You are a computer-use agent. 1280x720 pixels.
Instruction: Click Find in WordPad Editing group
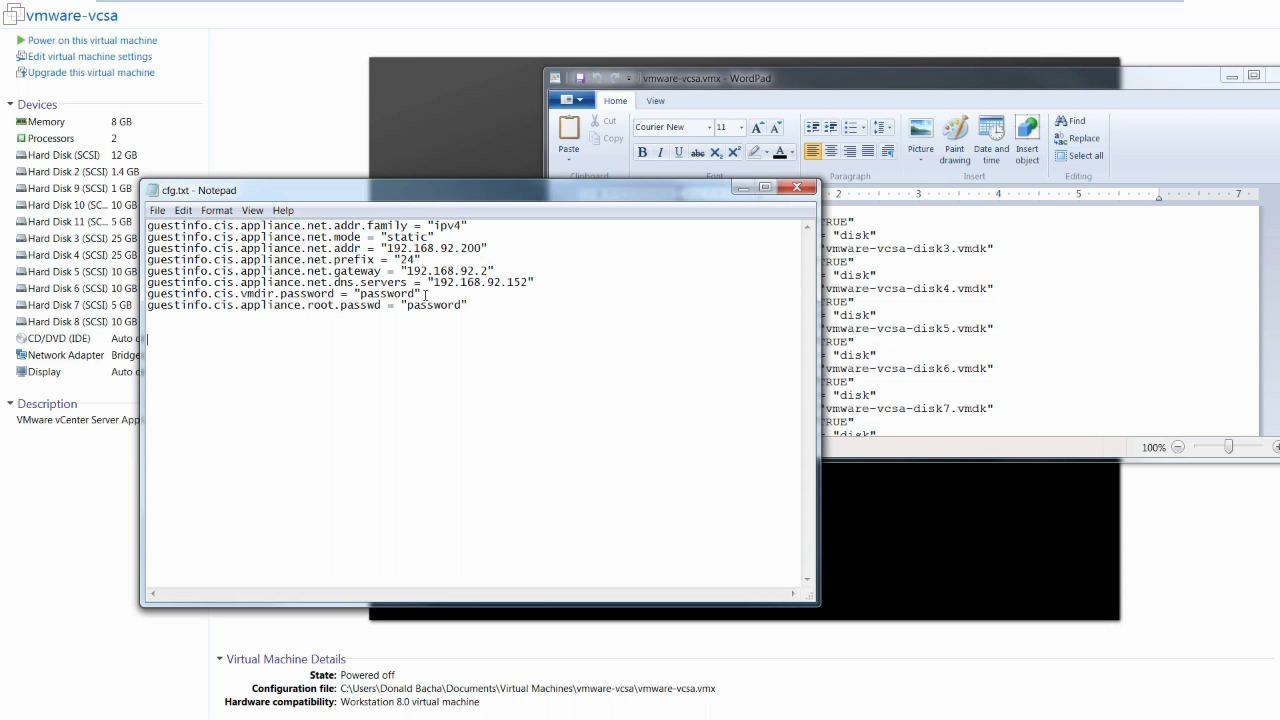pos(1070,121)
